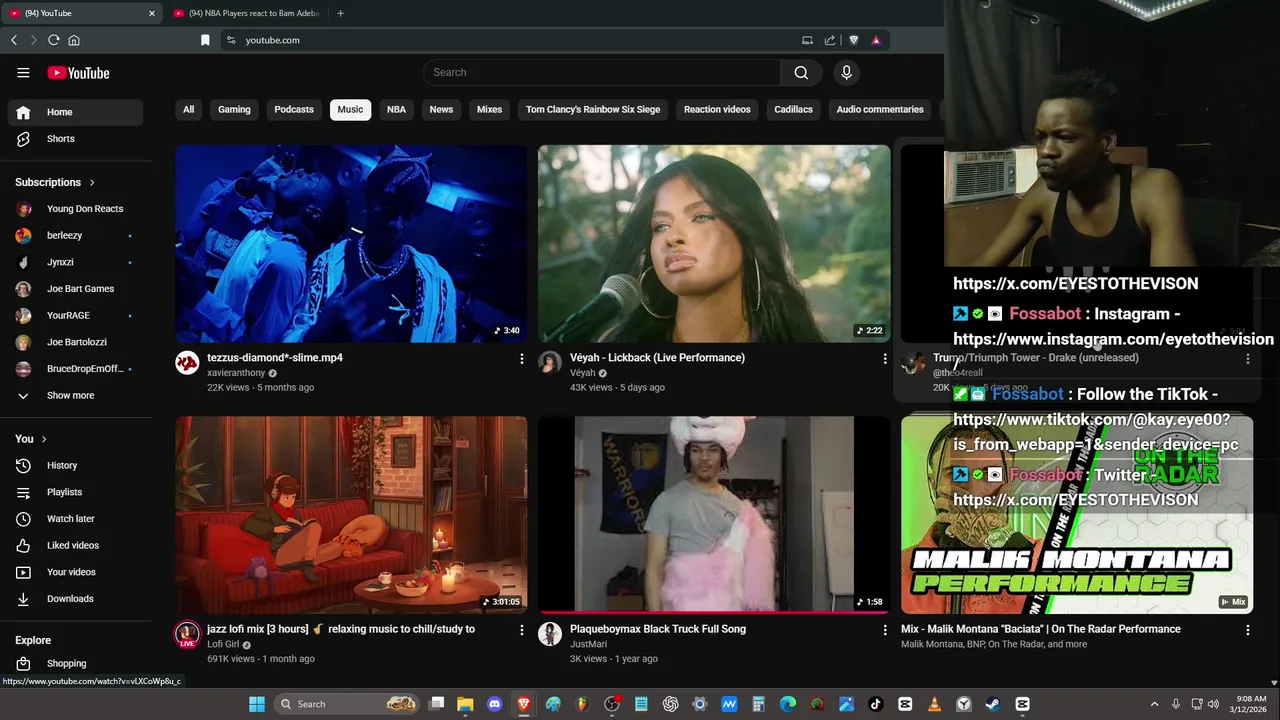Image resolution: width=1280 pixels, height=720 pixels.
Task: Open Discord from the taskbar
Action: [x=494, y=704]
